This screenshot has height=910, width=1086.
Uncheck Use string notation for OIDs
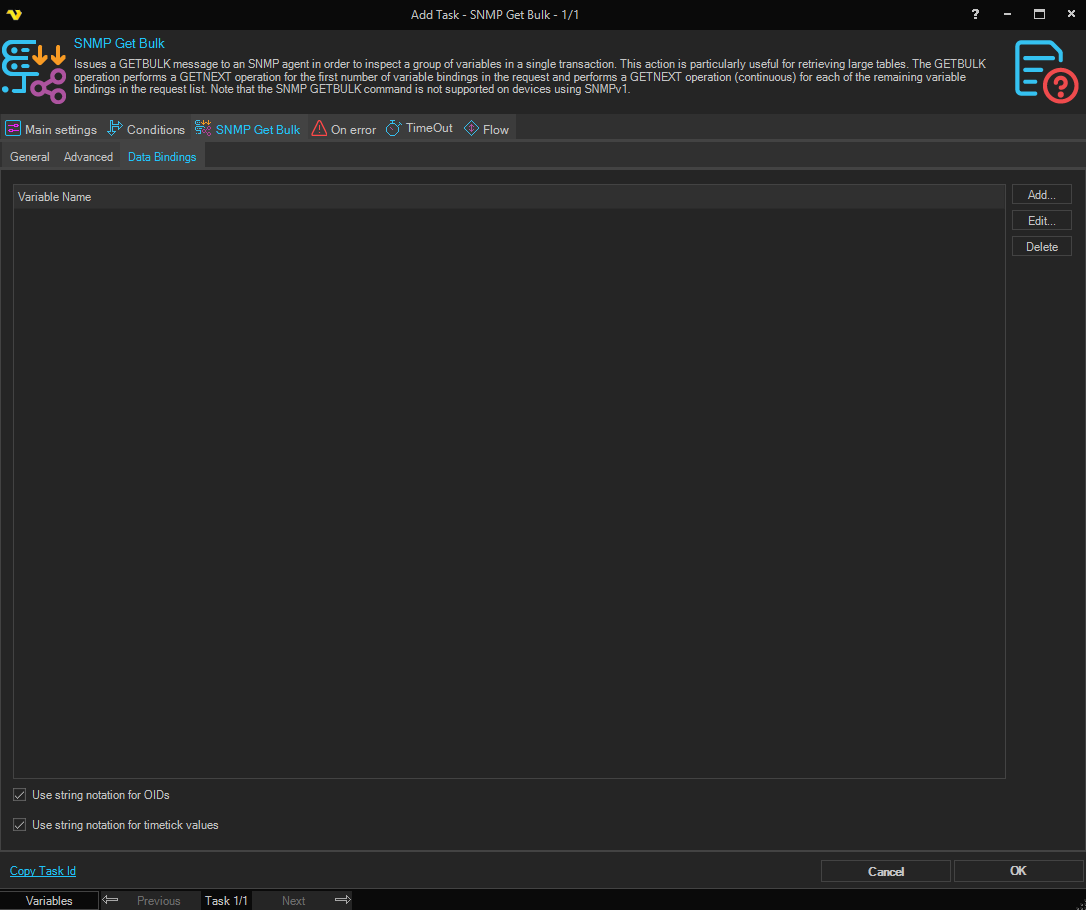tap(20, 795)
